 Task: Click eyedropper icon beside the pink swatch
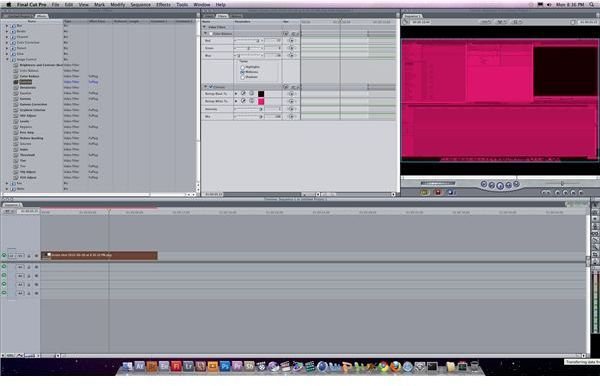click(243, 101)
